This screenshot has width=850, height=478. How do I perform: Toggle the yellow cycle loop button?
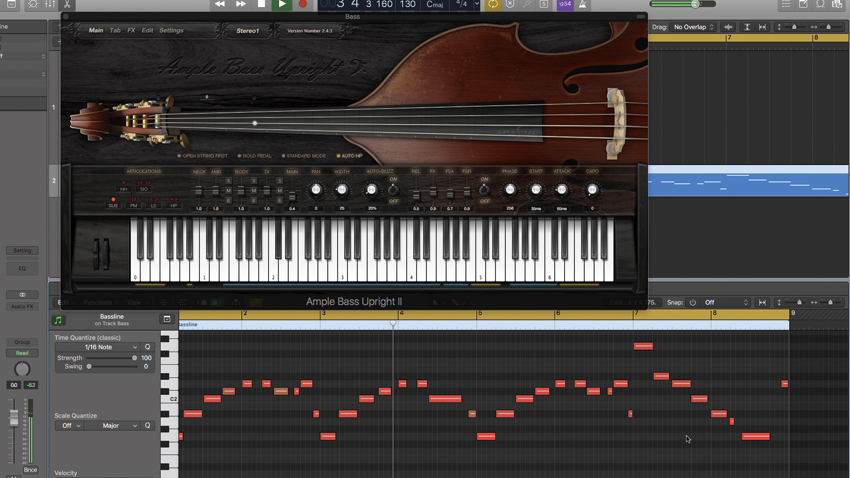coord(493,4)
